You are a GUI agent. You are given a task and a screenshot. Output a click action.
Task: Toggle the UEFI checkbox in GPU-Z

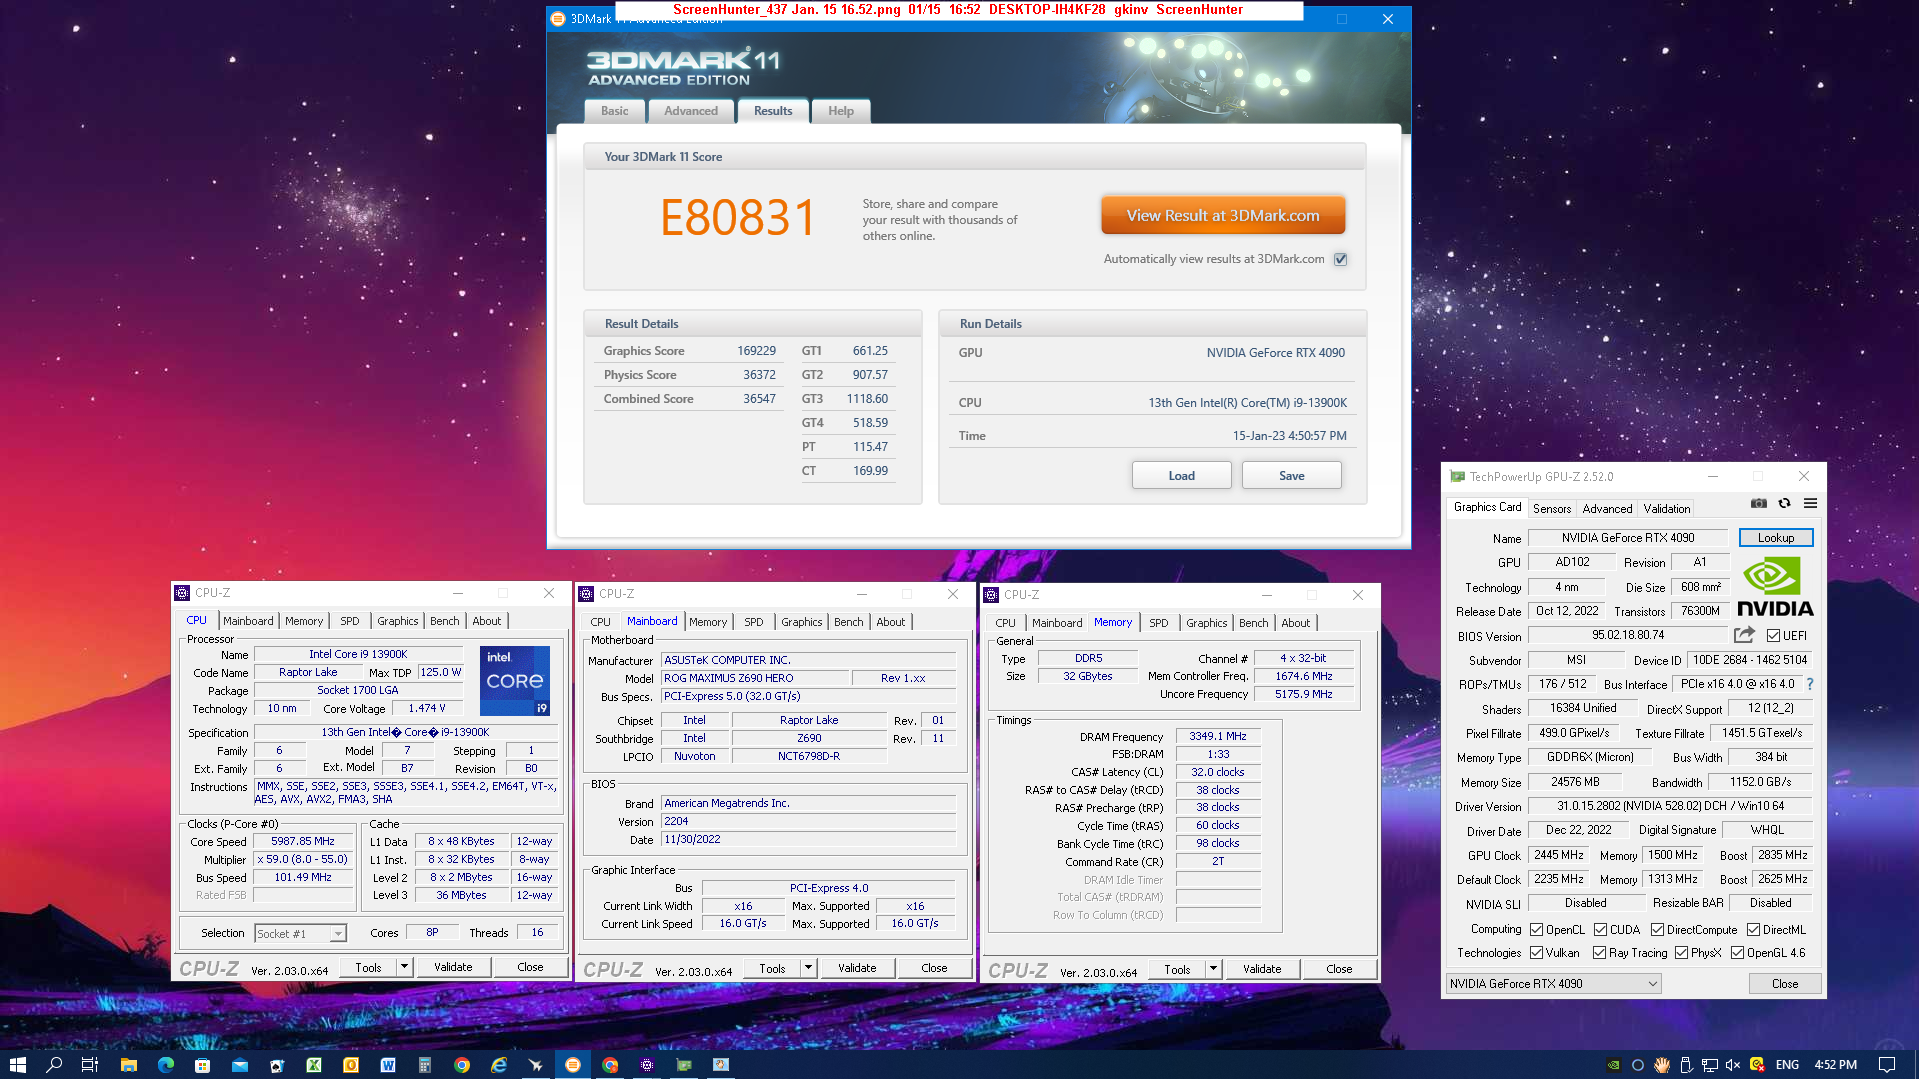(x=1773, y=636)
